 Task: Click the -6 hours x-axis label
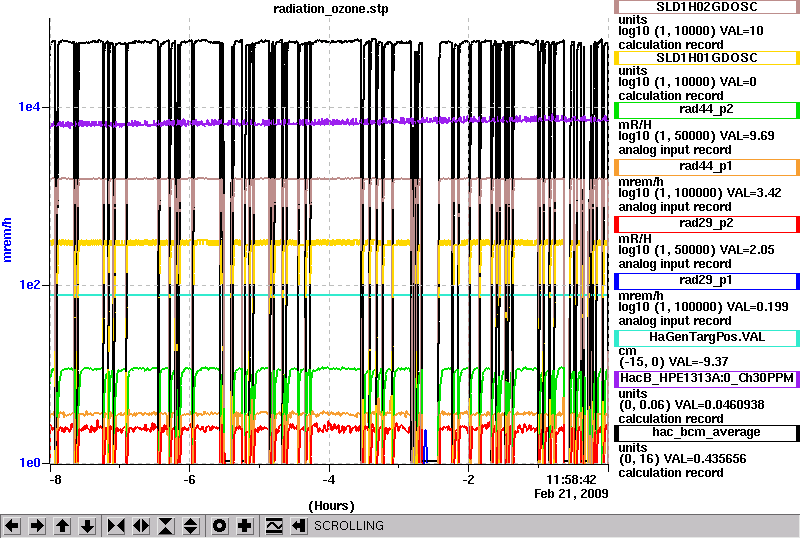point(189,480)
